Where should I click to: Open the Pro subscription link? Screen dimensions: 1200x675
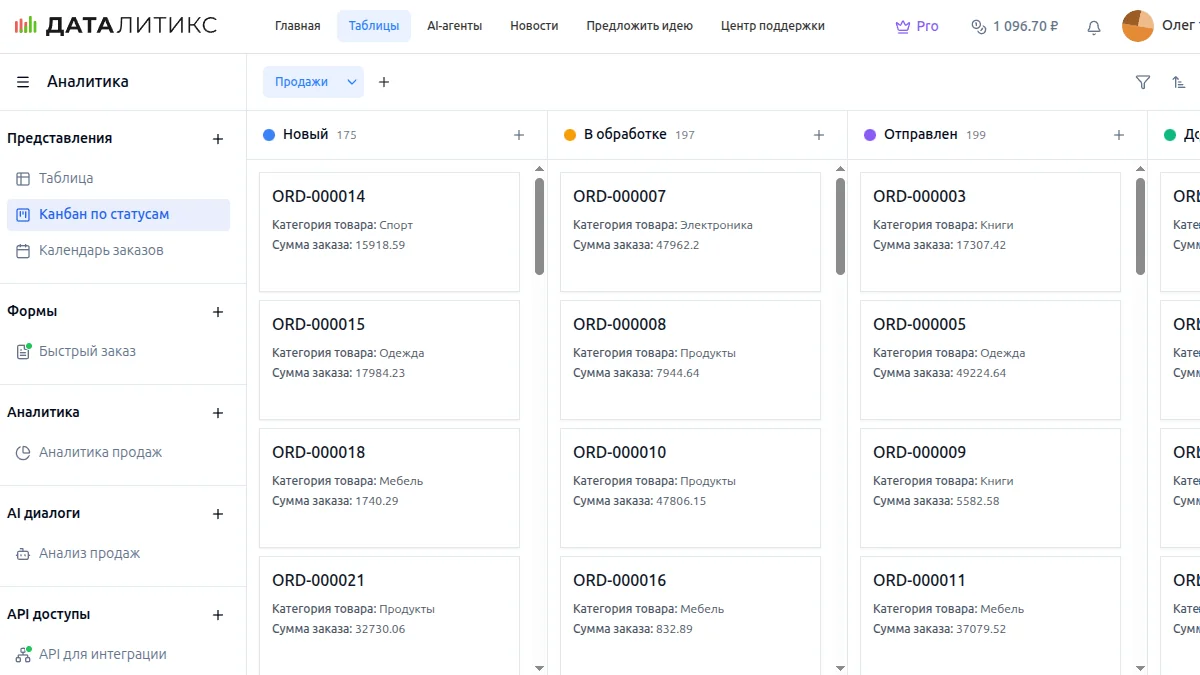(x=917, y=26)
